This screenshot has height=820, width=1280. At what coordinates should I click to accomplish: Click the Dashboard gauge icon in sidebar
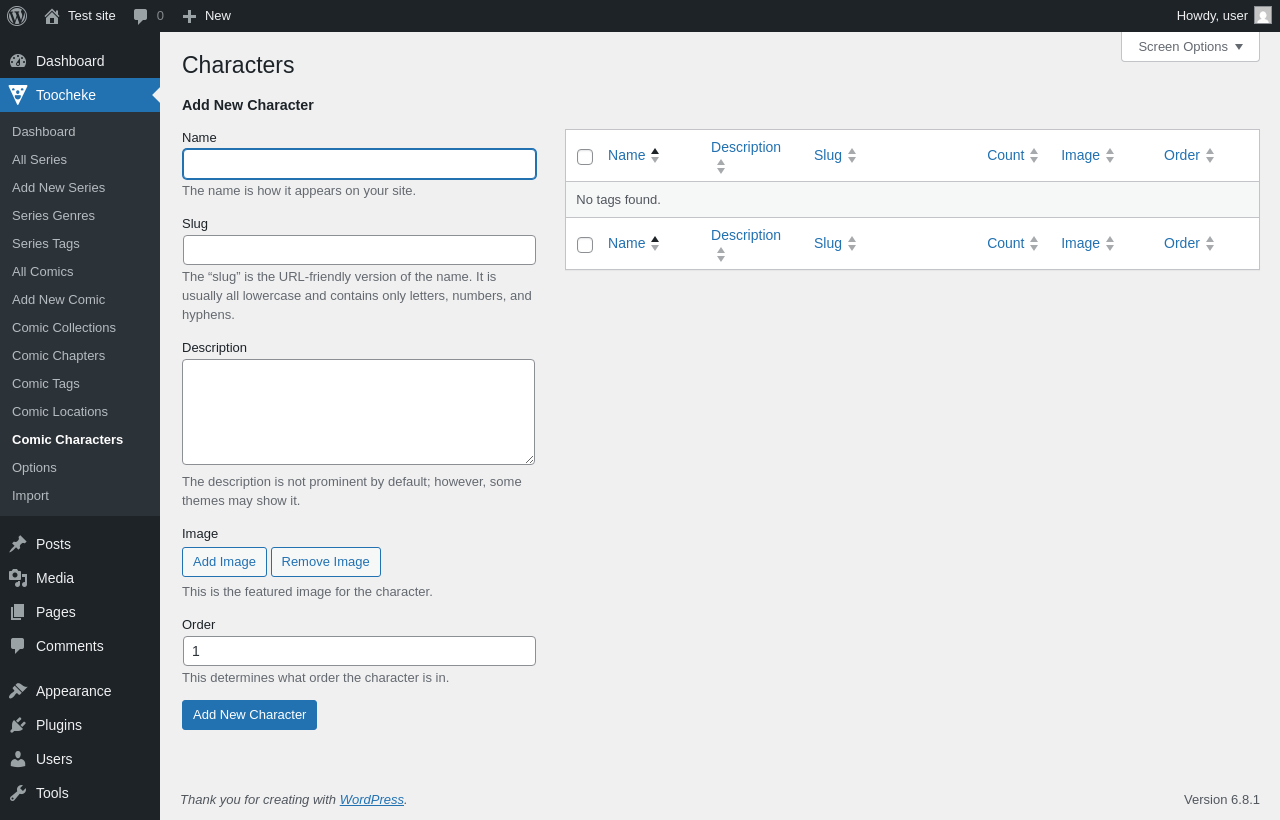[x=18, y=61]
